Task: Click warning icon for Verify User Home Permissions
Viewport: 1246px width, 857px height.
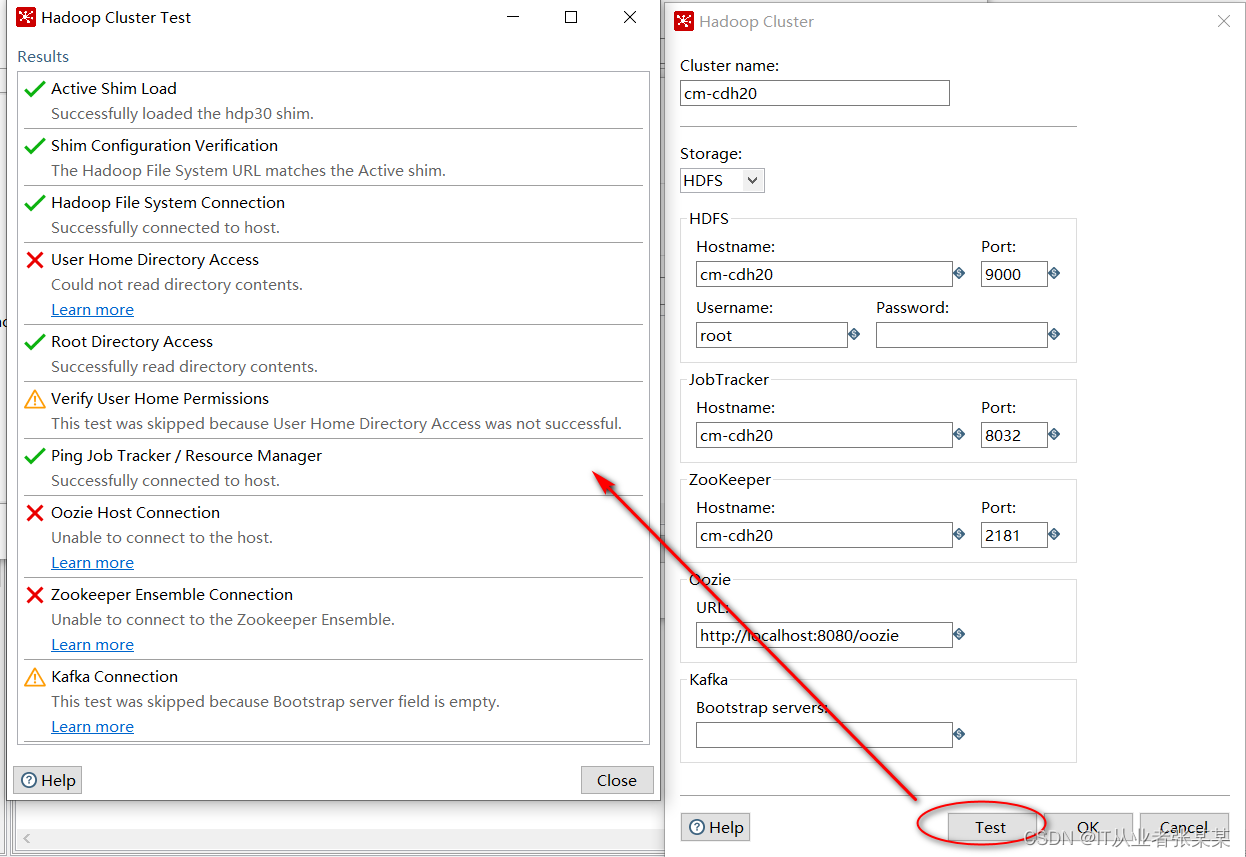Action: click(35, 399)
